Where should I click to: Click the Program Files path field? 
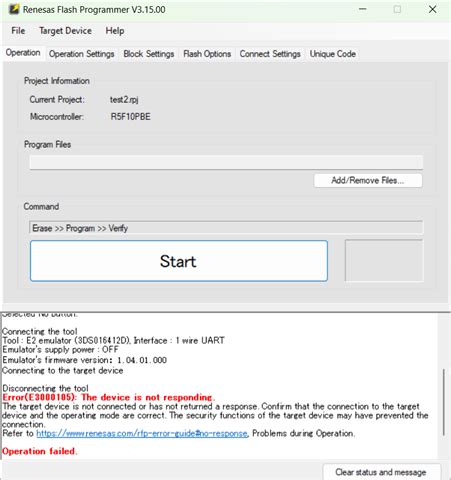tap(226, 162)
